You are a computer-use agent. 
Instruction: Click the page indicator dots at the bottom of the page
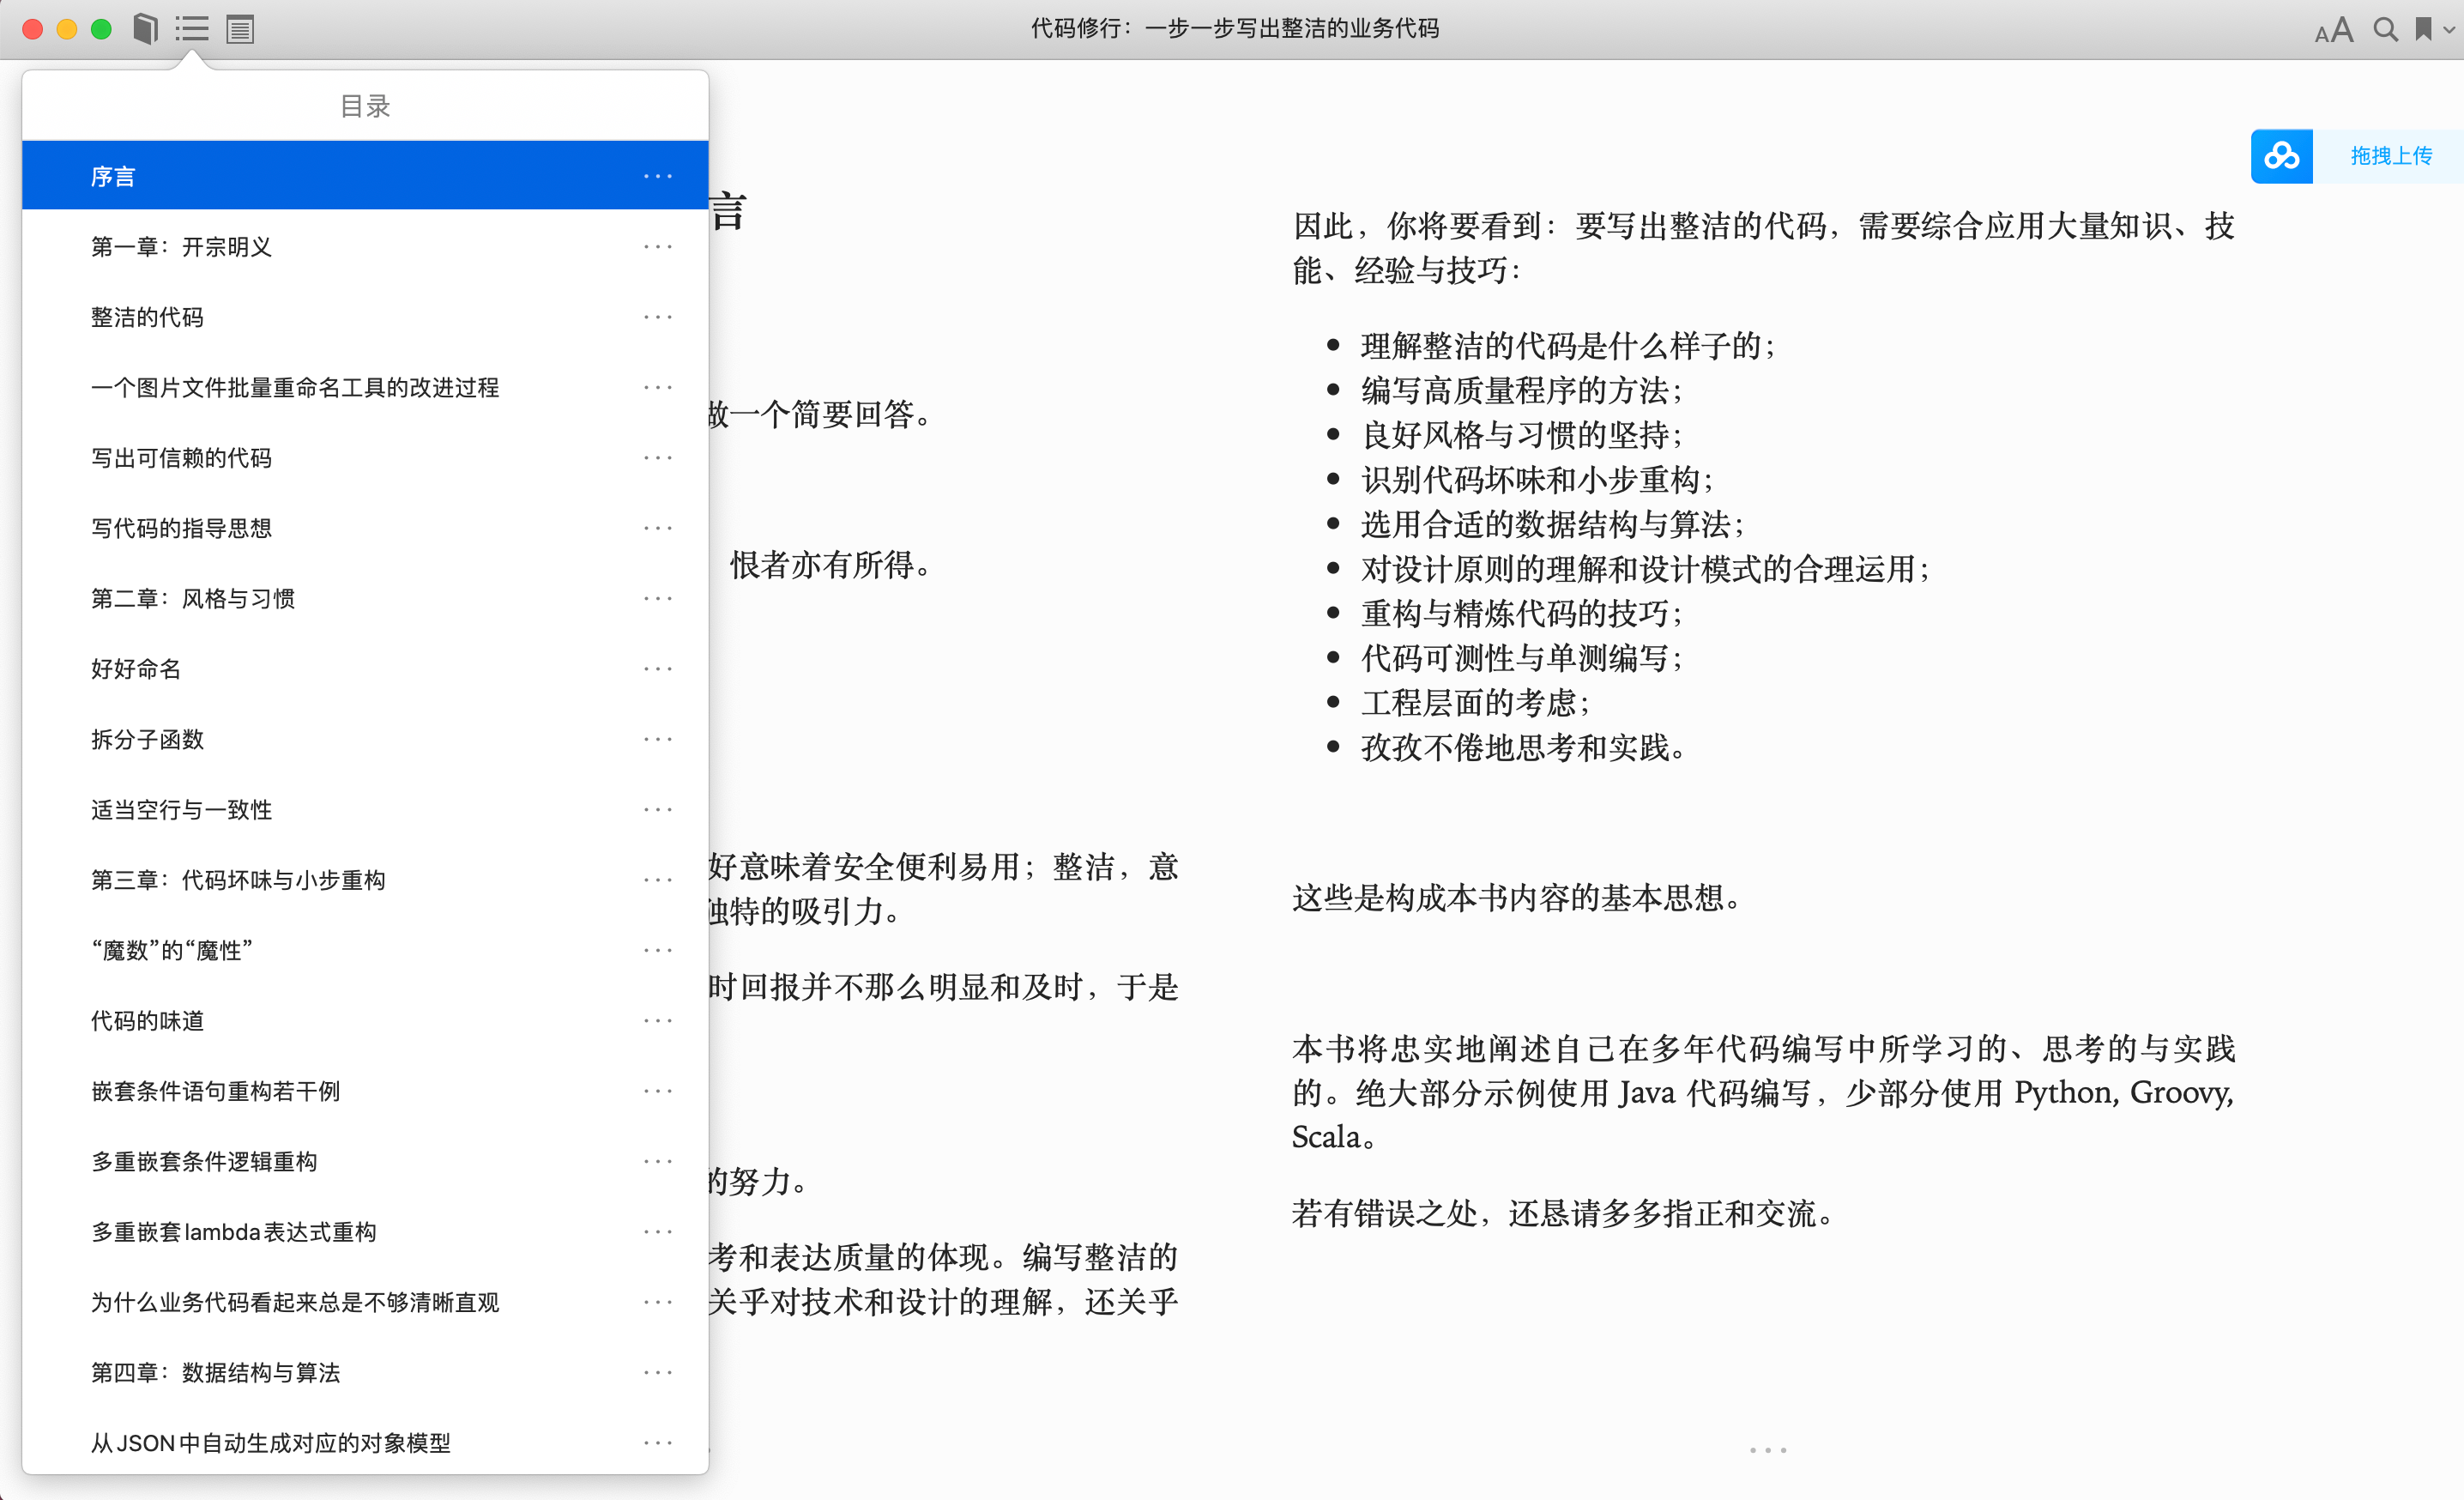click(x=1768, y=1449)
